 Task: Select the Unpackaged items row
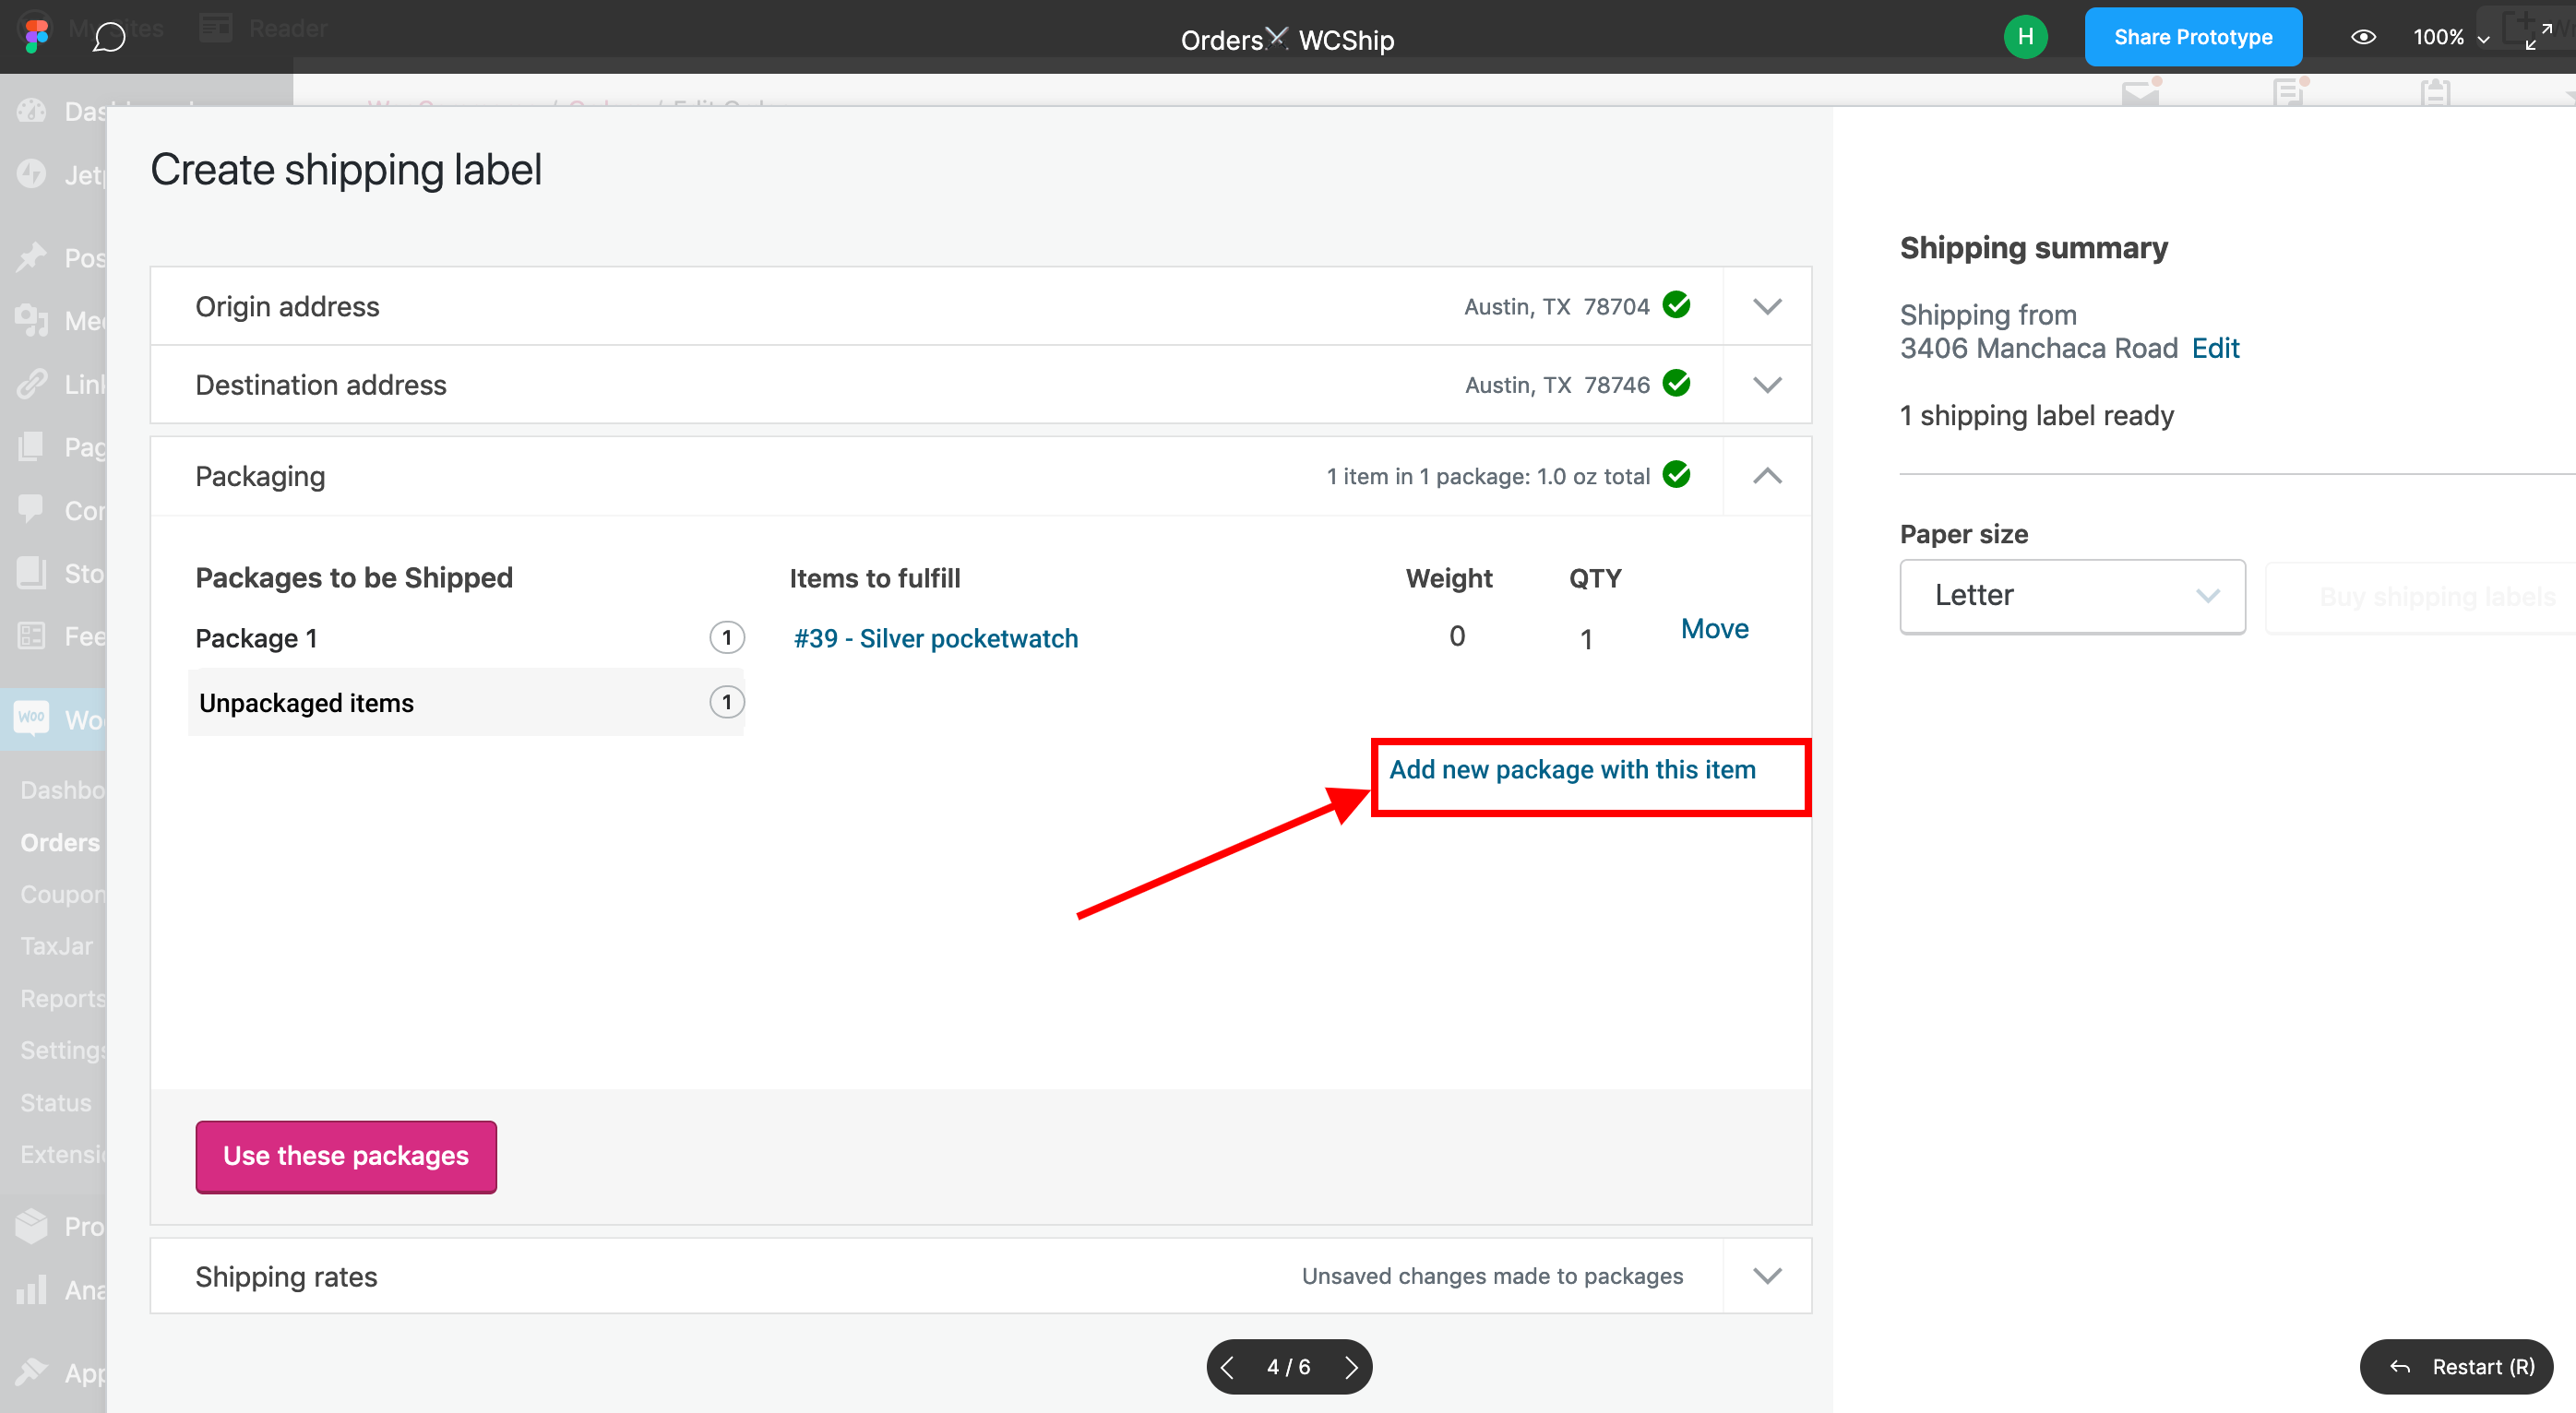[x=467, y=702]
